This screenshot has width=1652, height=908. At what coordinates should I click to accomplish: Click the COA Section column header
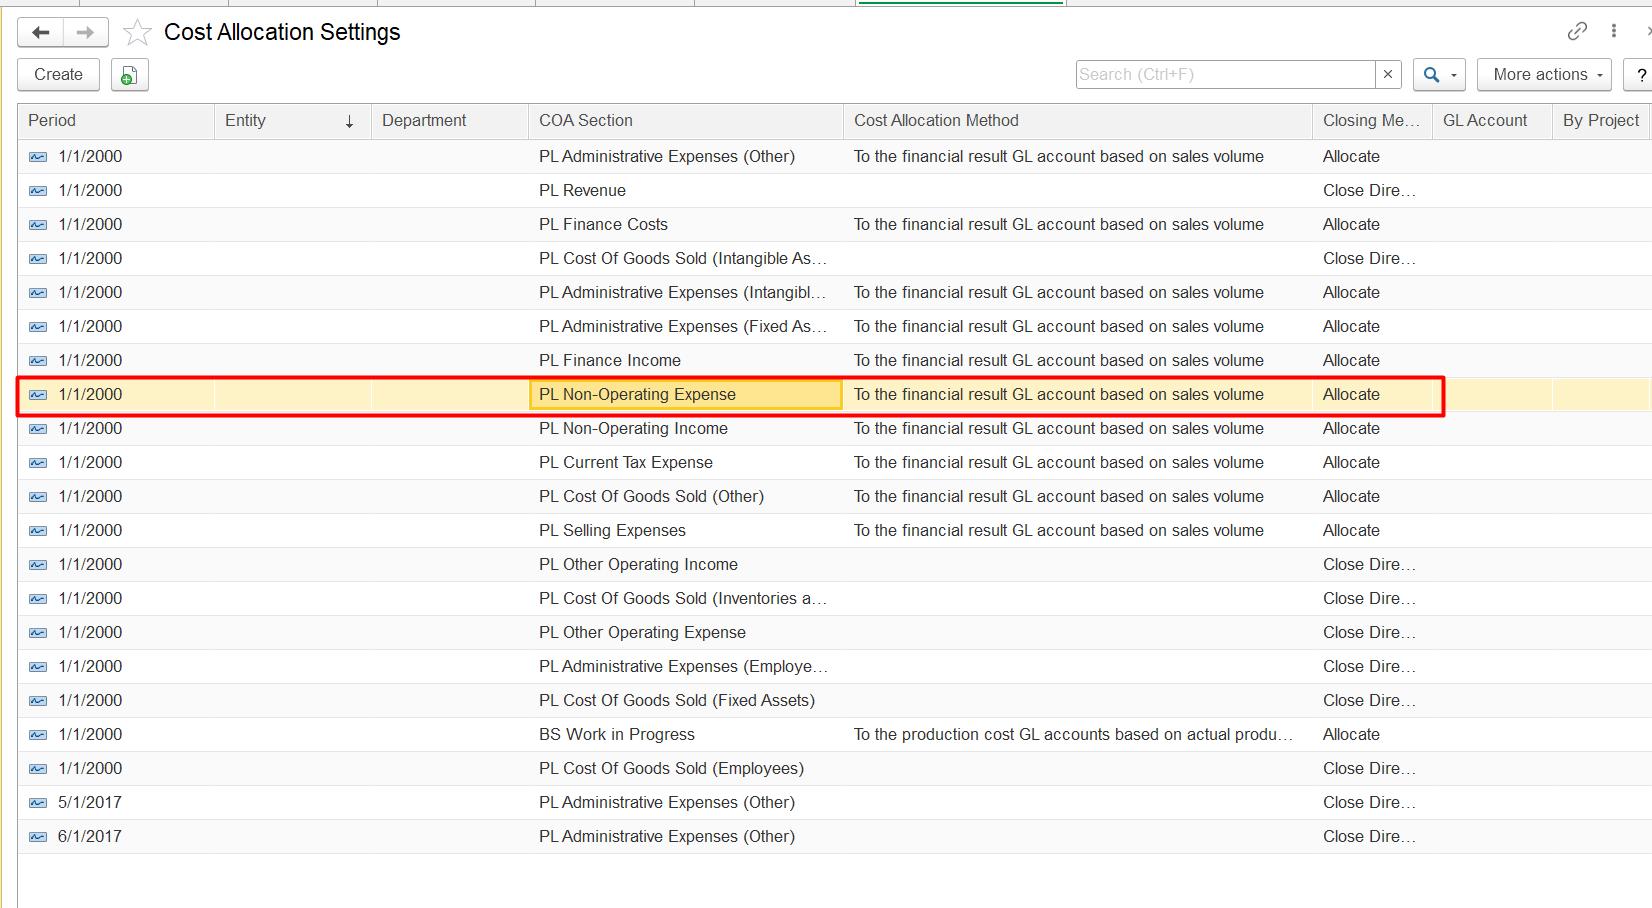tap(586, 121)
